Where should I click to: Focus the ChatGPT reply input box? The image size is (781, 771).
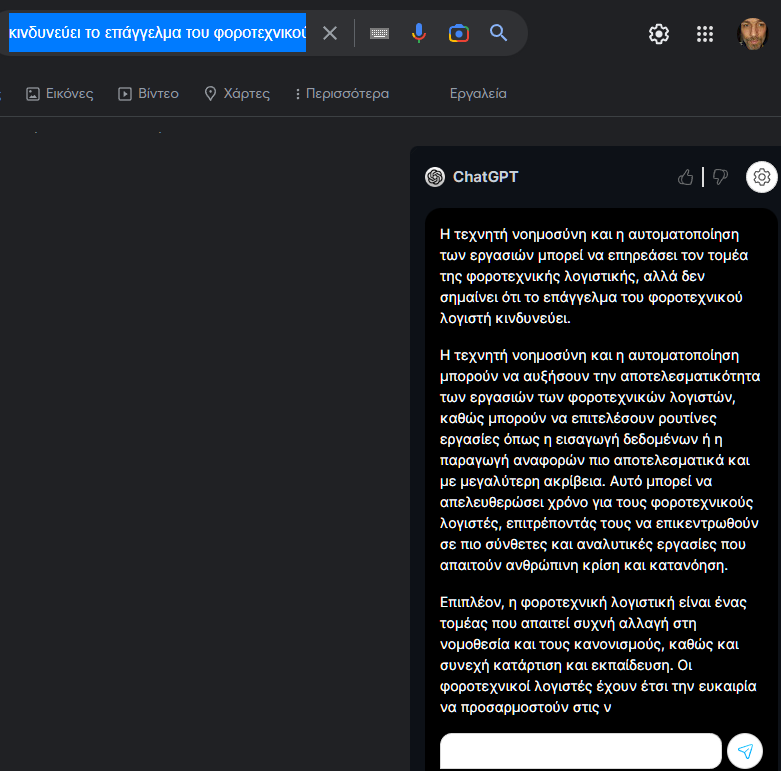(x=581, y=751)
